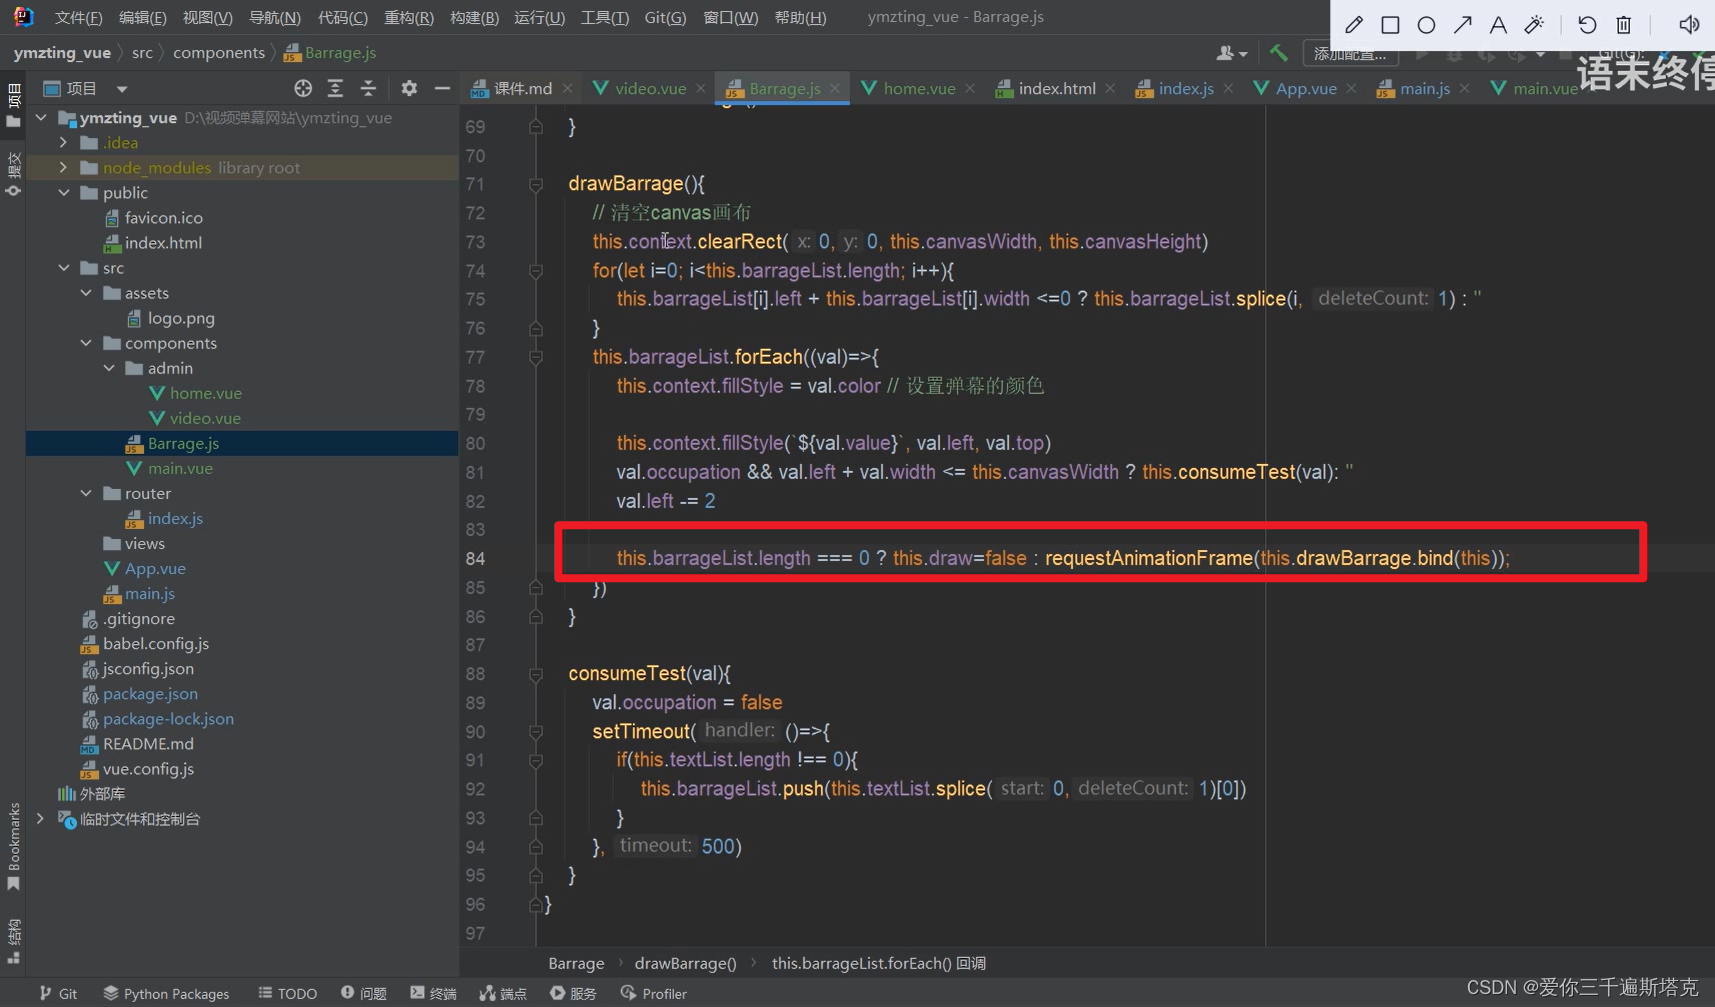Select the text annotation tool
1715x1007 pixels.
(1498, 25)
